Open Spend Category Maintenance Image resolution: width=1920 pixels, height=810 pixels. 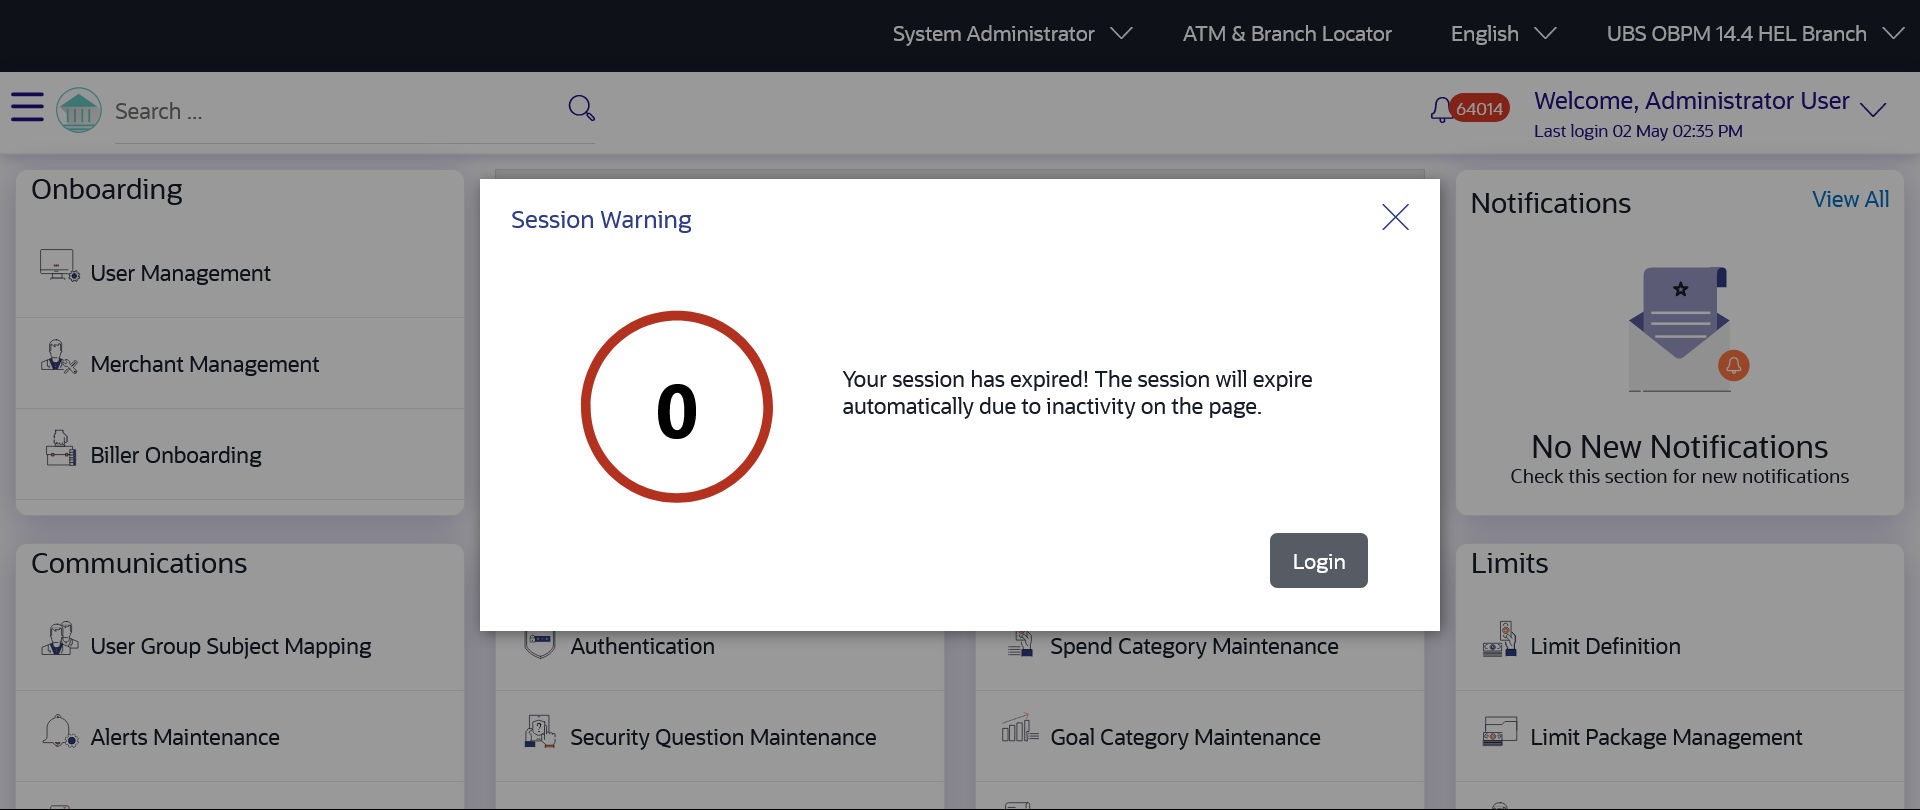pyautogui.click(x=1194, y=646)
